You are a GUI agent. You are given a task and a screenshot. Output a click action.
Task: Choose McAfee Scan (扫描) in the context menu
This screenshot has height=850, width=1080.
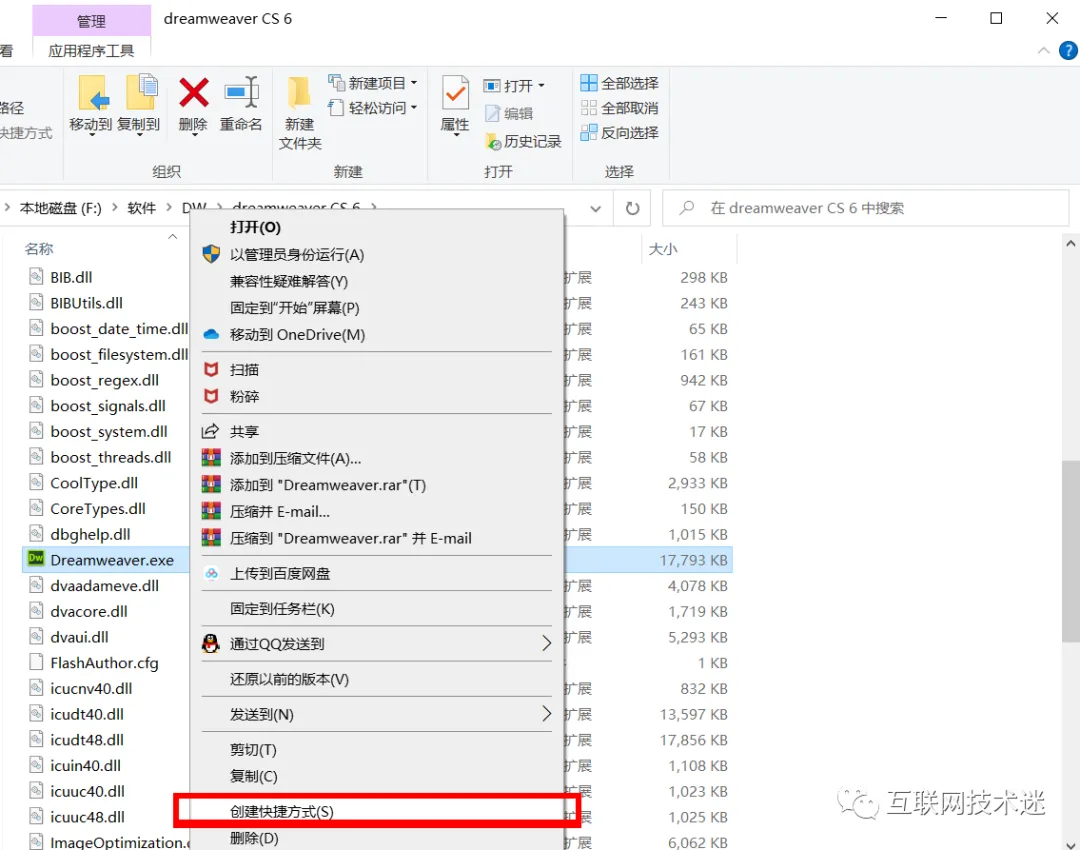pos(376,370)
